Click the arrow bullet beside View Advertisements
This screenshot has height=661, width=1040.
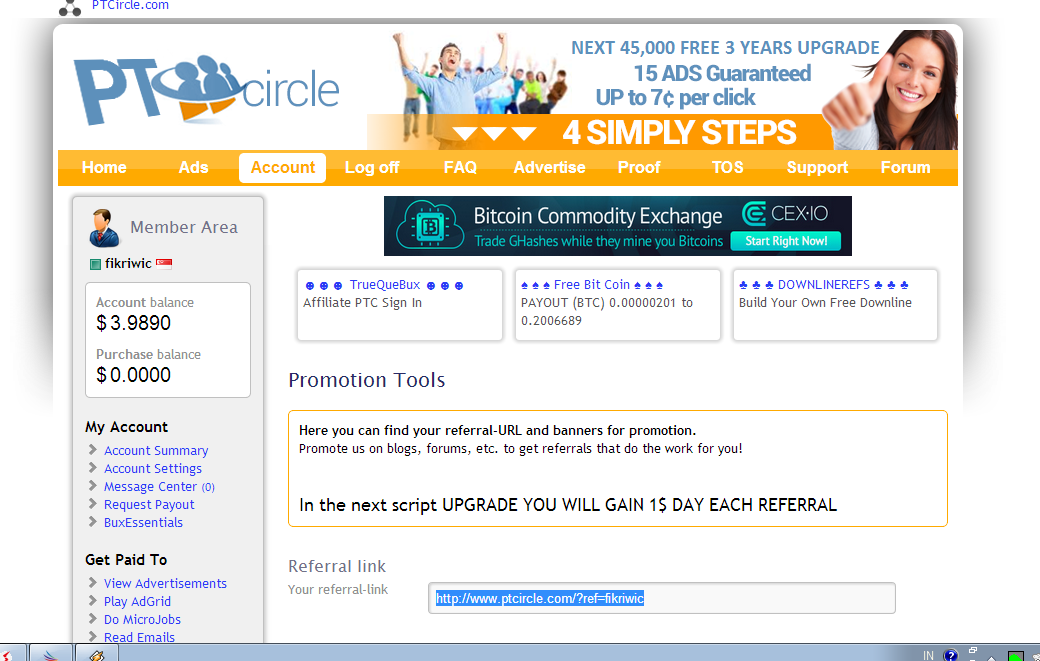click(93, 583)
